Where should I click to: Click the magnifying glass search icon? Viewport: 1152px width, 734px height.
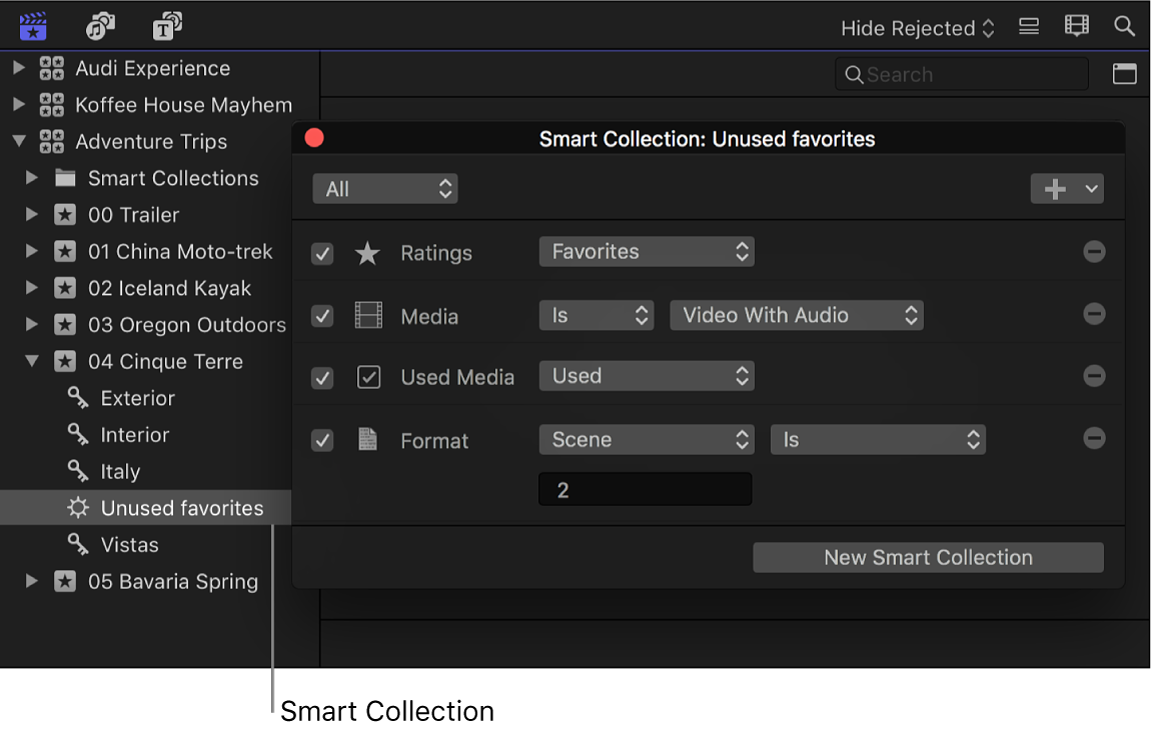tap(1124, 27)
